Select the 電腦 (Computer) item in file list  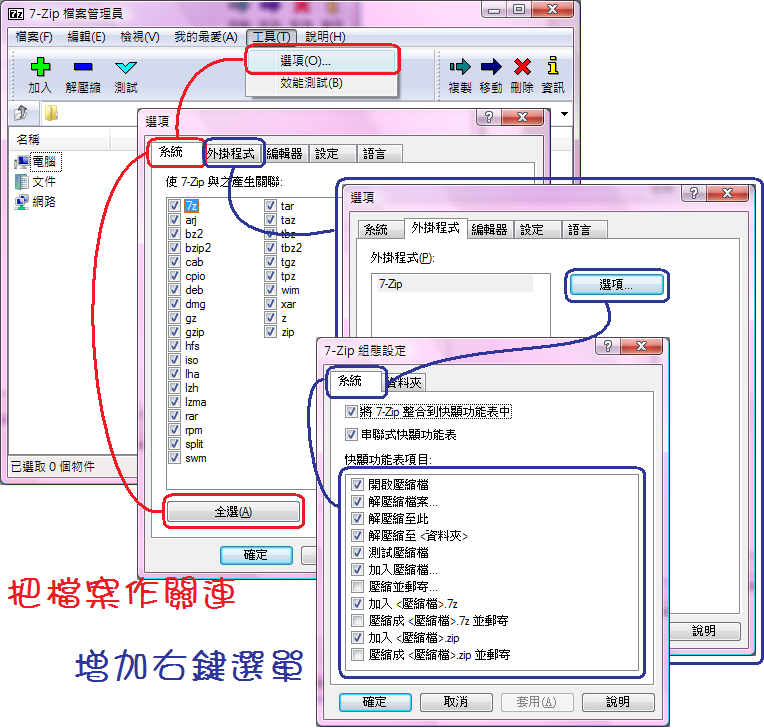[38, 162]
